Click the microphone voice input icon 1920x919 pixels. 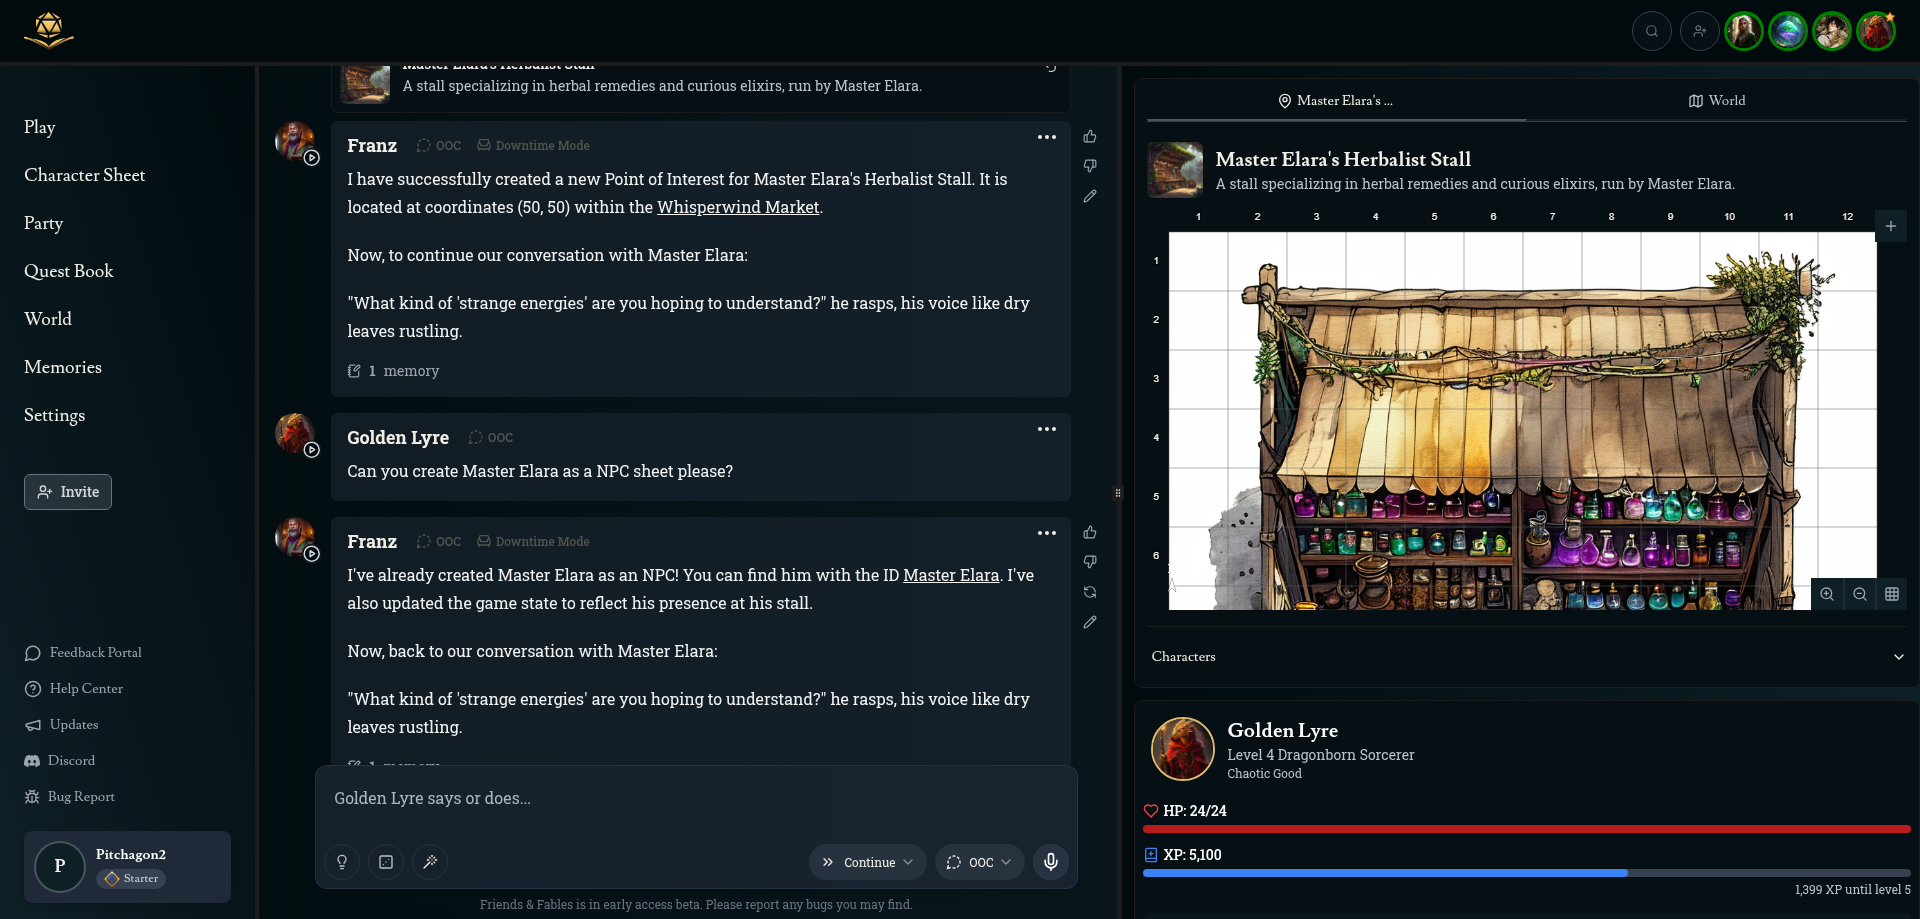[1050, 862]
